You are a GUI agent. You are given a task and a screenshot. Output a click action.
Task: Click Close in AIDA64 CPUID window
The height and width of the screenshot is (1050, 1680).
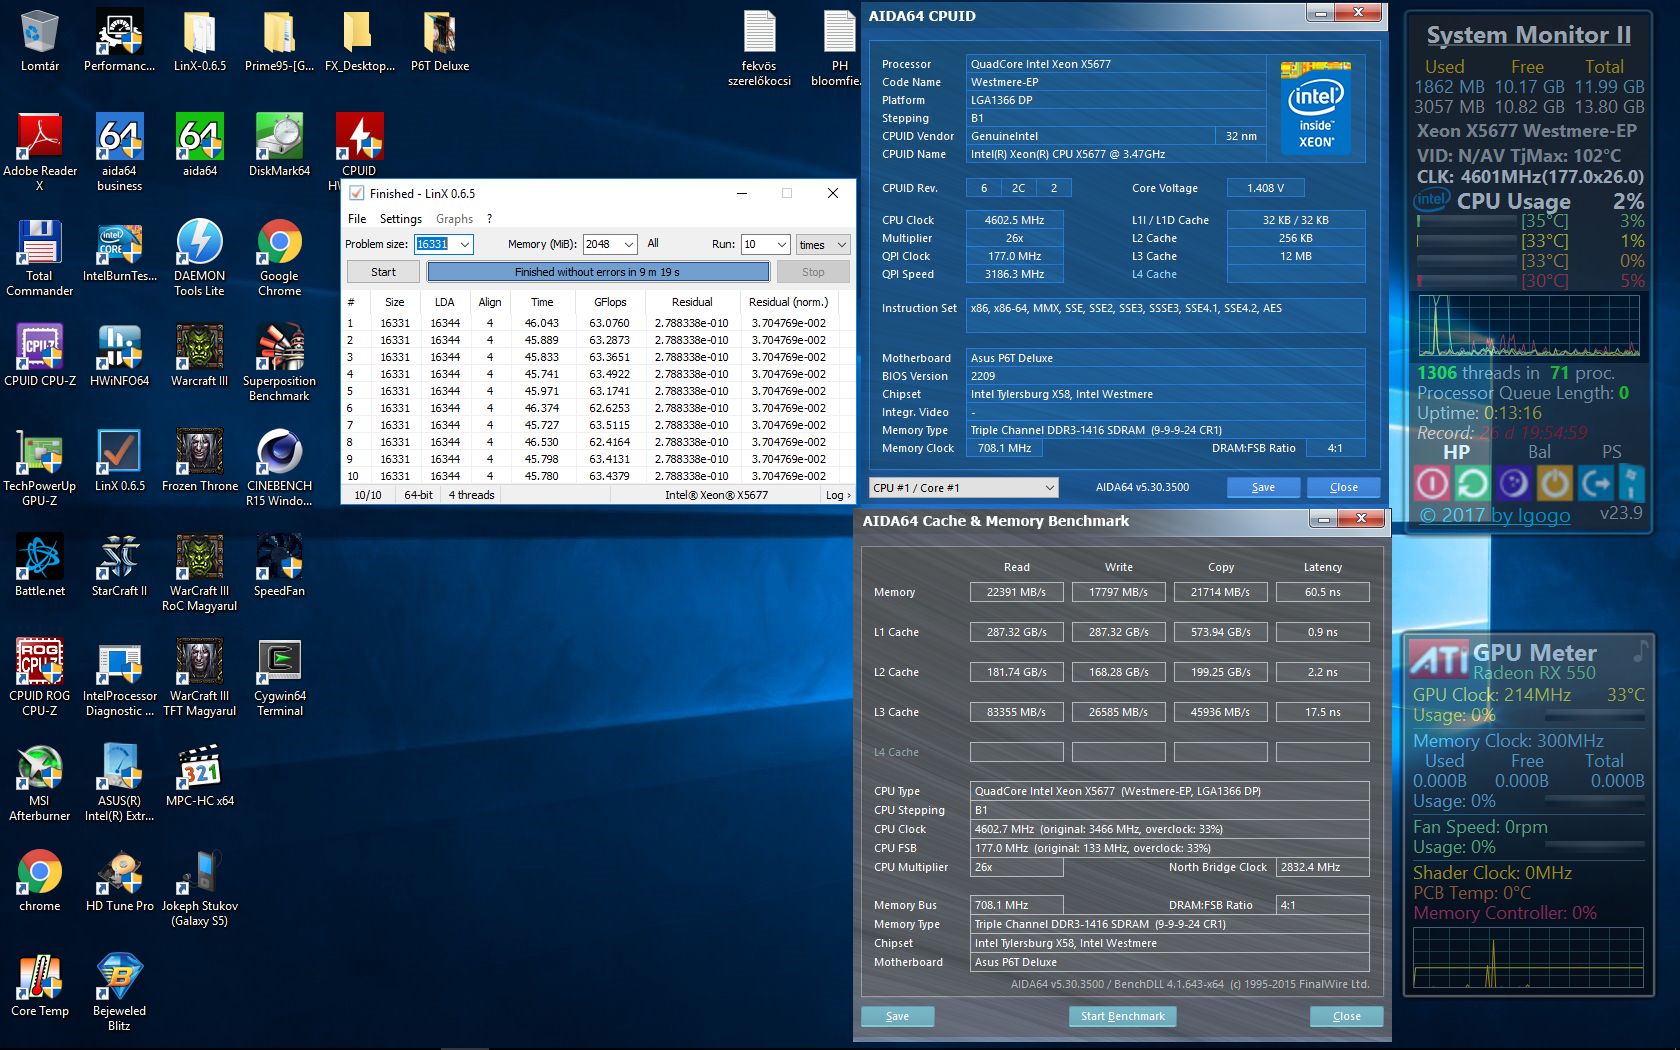(x=1344, y=487)
